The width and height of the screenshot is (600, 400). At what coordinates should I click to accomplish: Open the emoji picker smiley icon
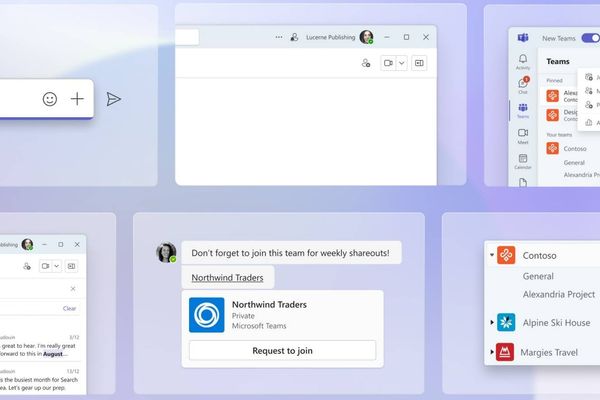(50, 99)
